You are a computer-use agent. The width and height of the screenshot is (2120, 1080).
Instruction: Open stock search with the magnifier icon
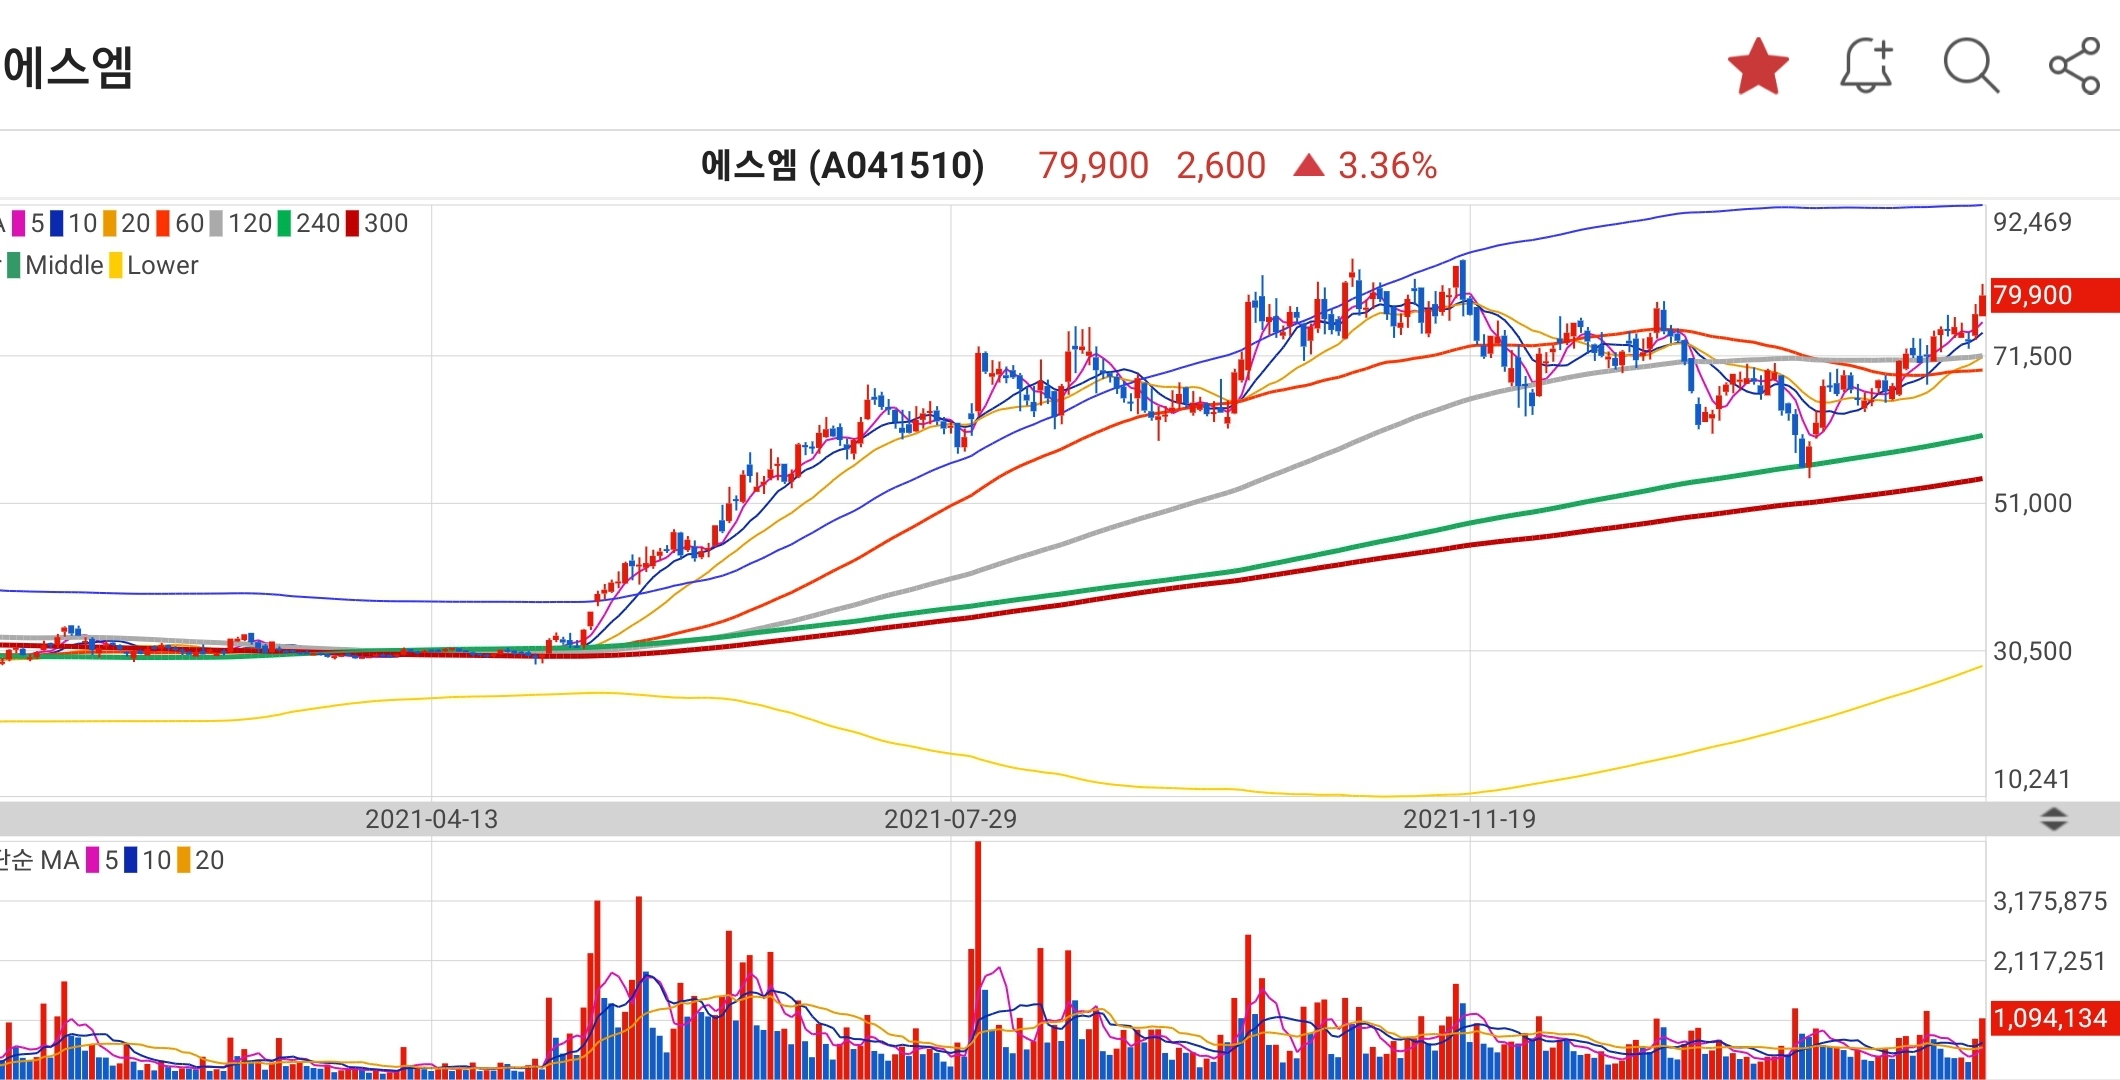pyautogui.click(x=1971, y=67)
